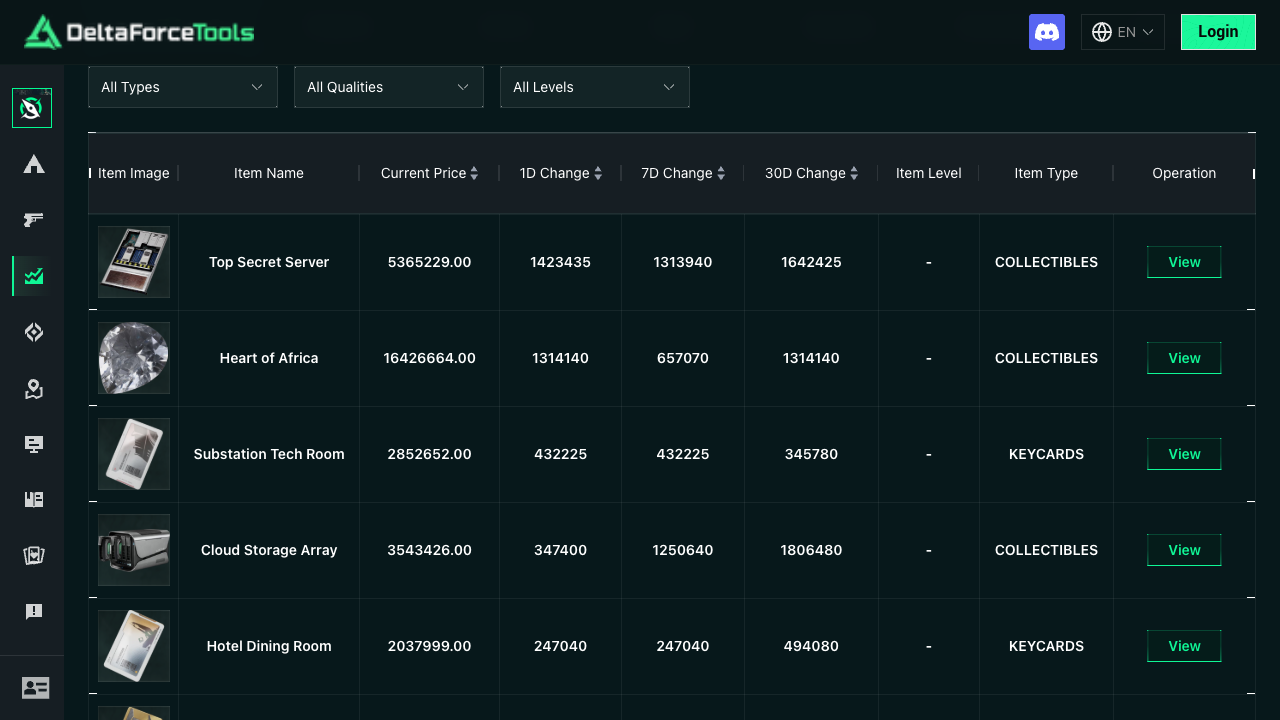Click the DeltaForceTools logo

(139, 32)
